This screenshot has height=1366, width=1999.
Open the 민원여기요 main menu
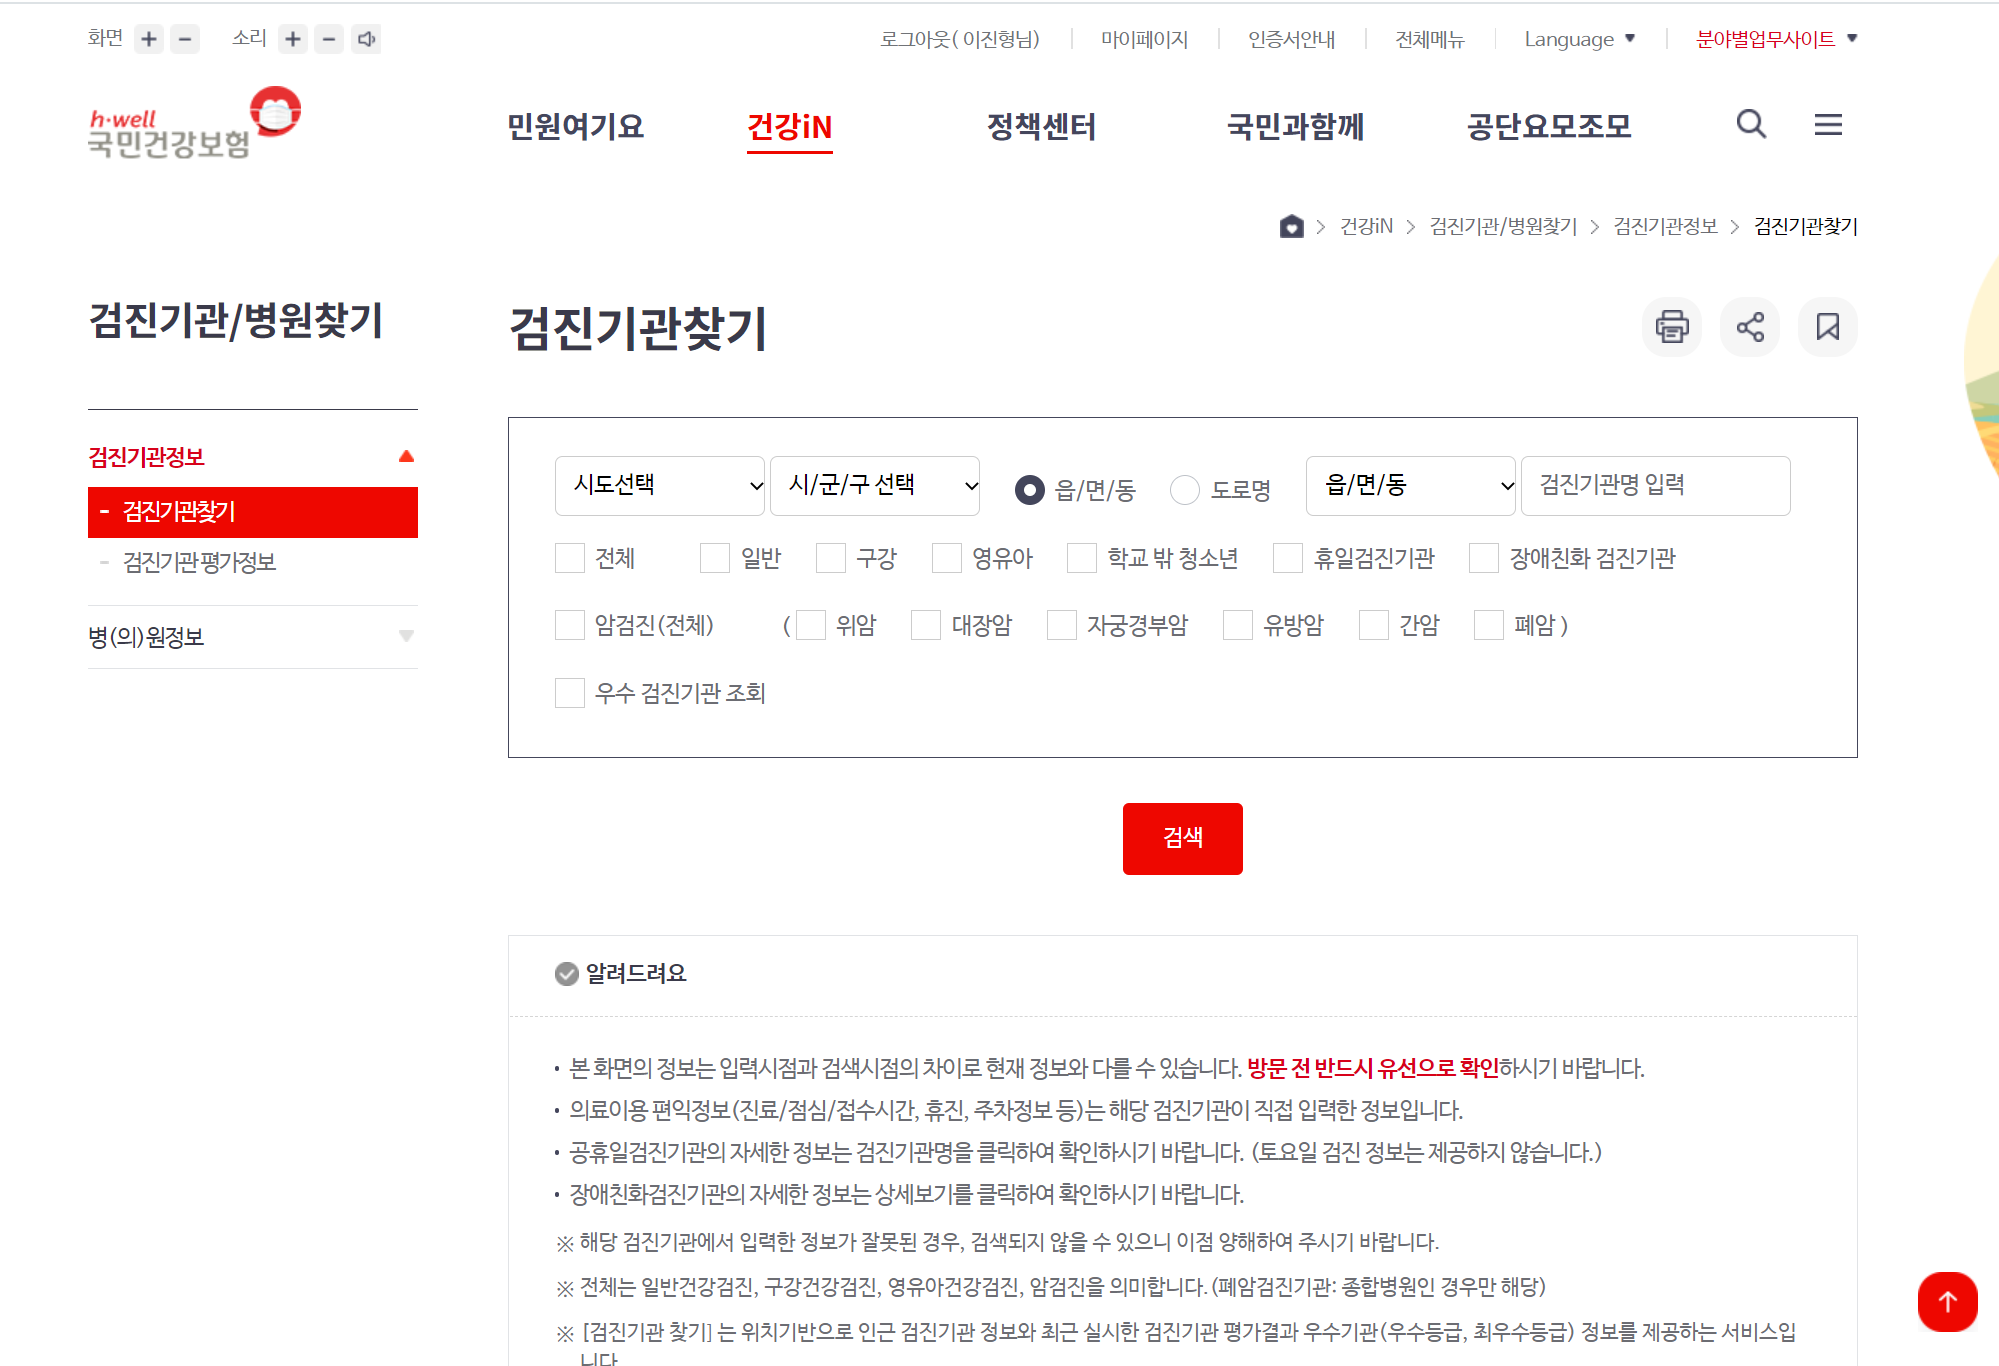[x=575, y=127]
